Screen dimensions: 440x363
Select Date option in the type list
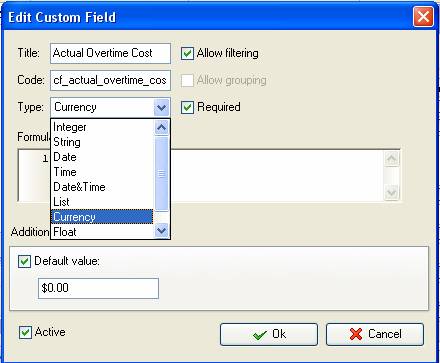click(x=102, y=157)
